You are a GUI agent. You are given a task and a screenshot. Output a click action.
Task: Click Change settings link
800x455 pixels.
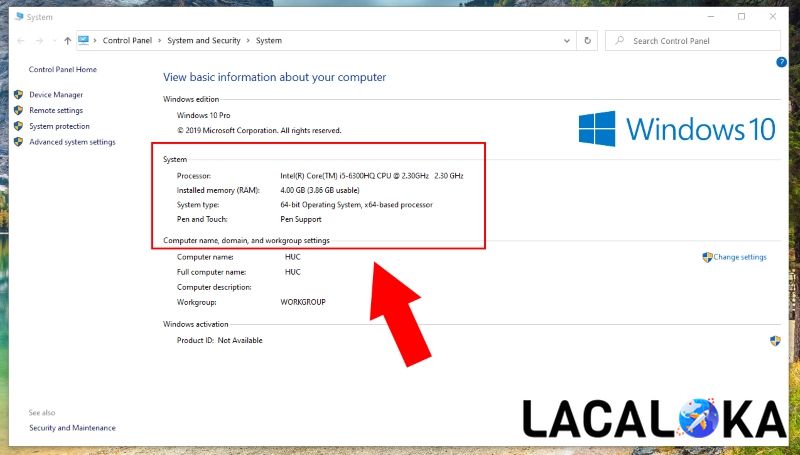740,257
